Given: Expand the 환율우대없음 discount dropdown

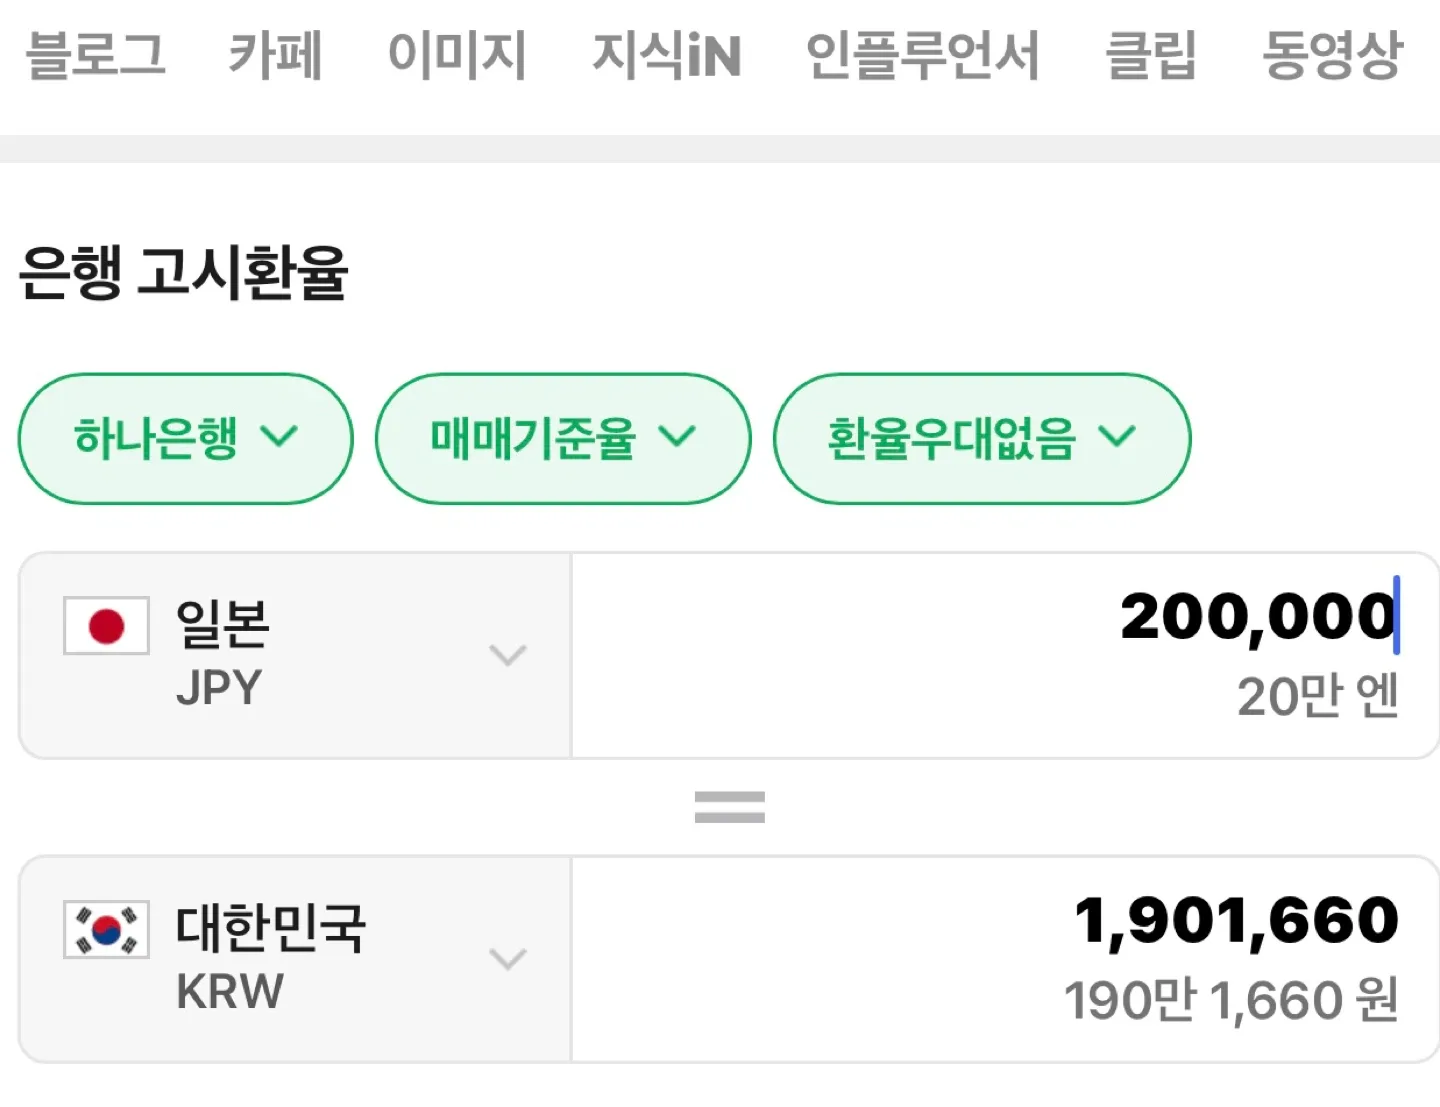Looking at the screenshot, I should [981, 438].
